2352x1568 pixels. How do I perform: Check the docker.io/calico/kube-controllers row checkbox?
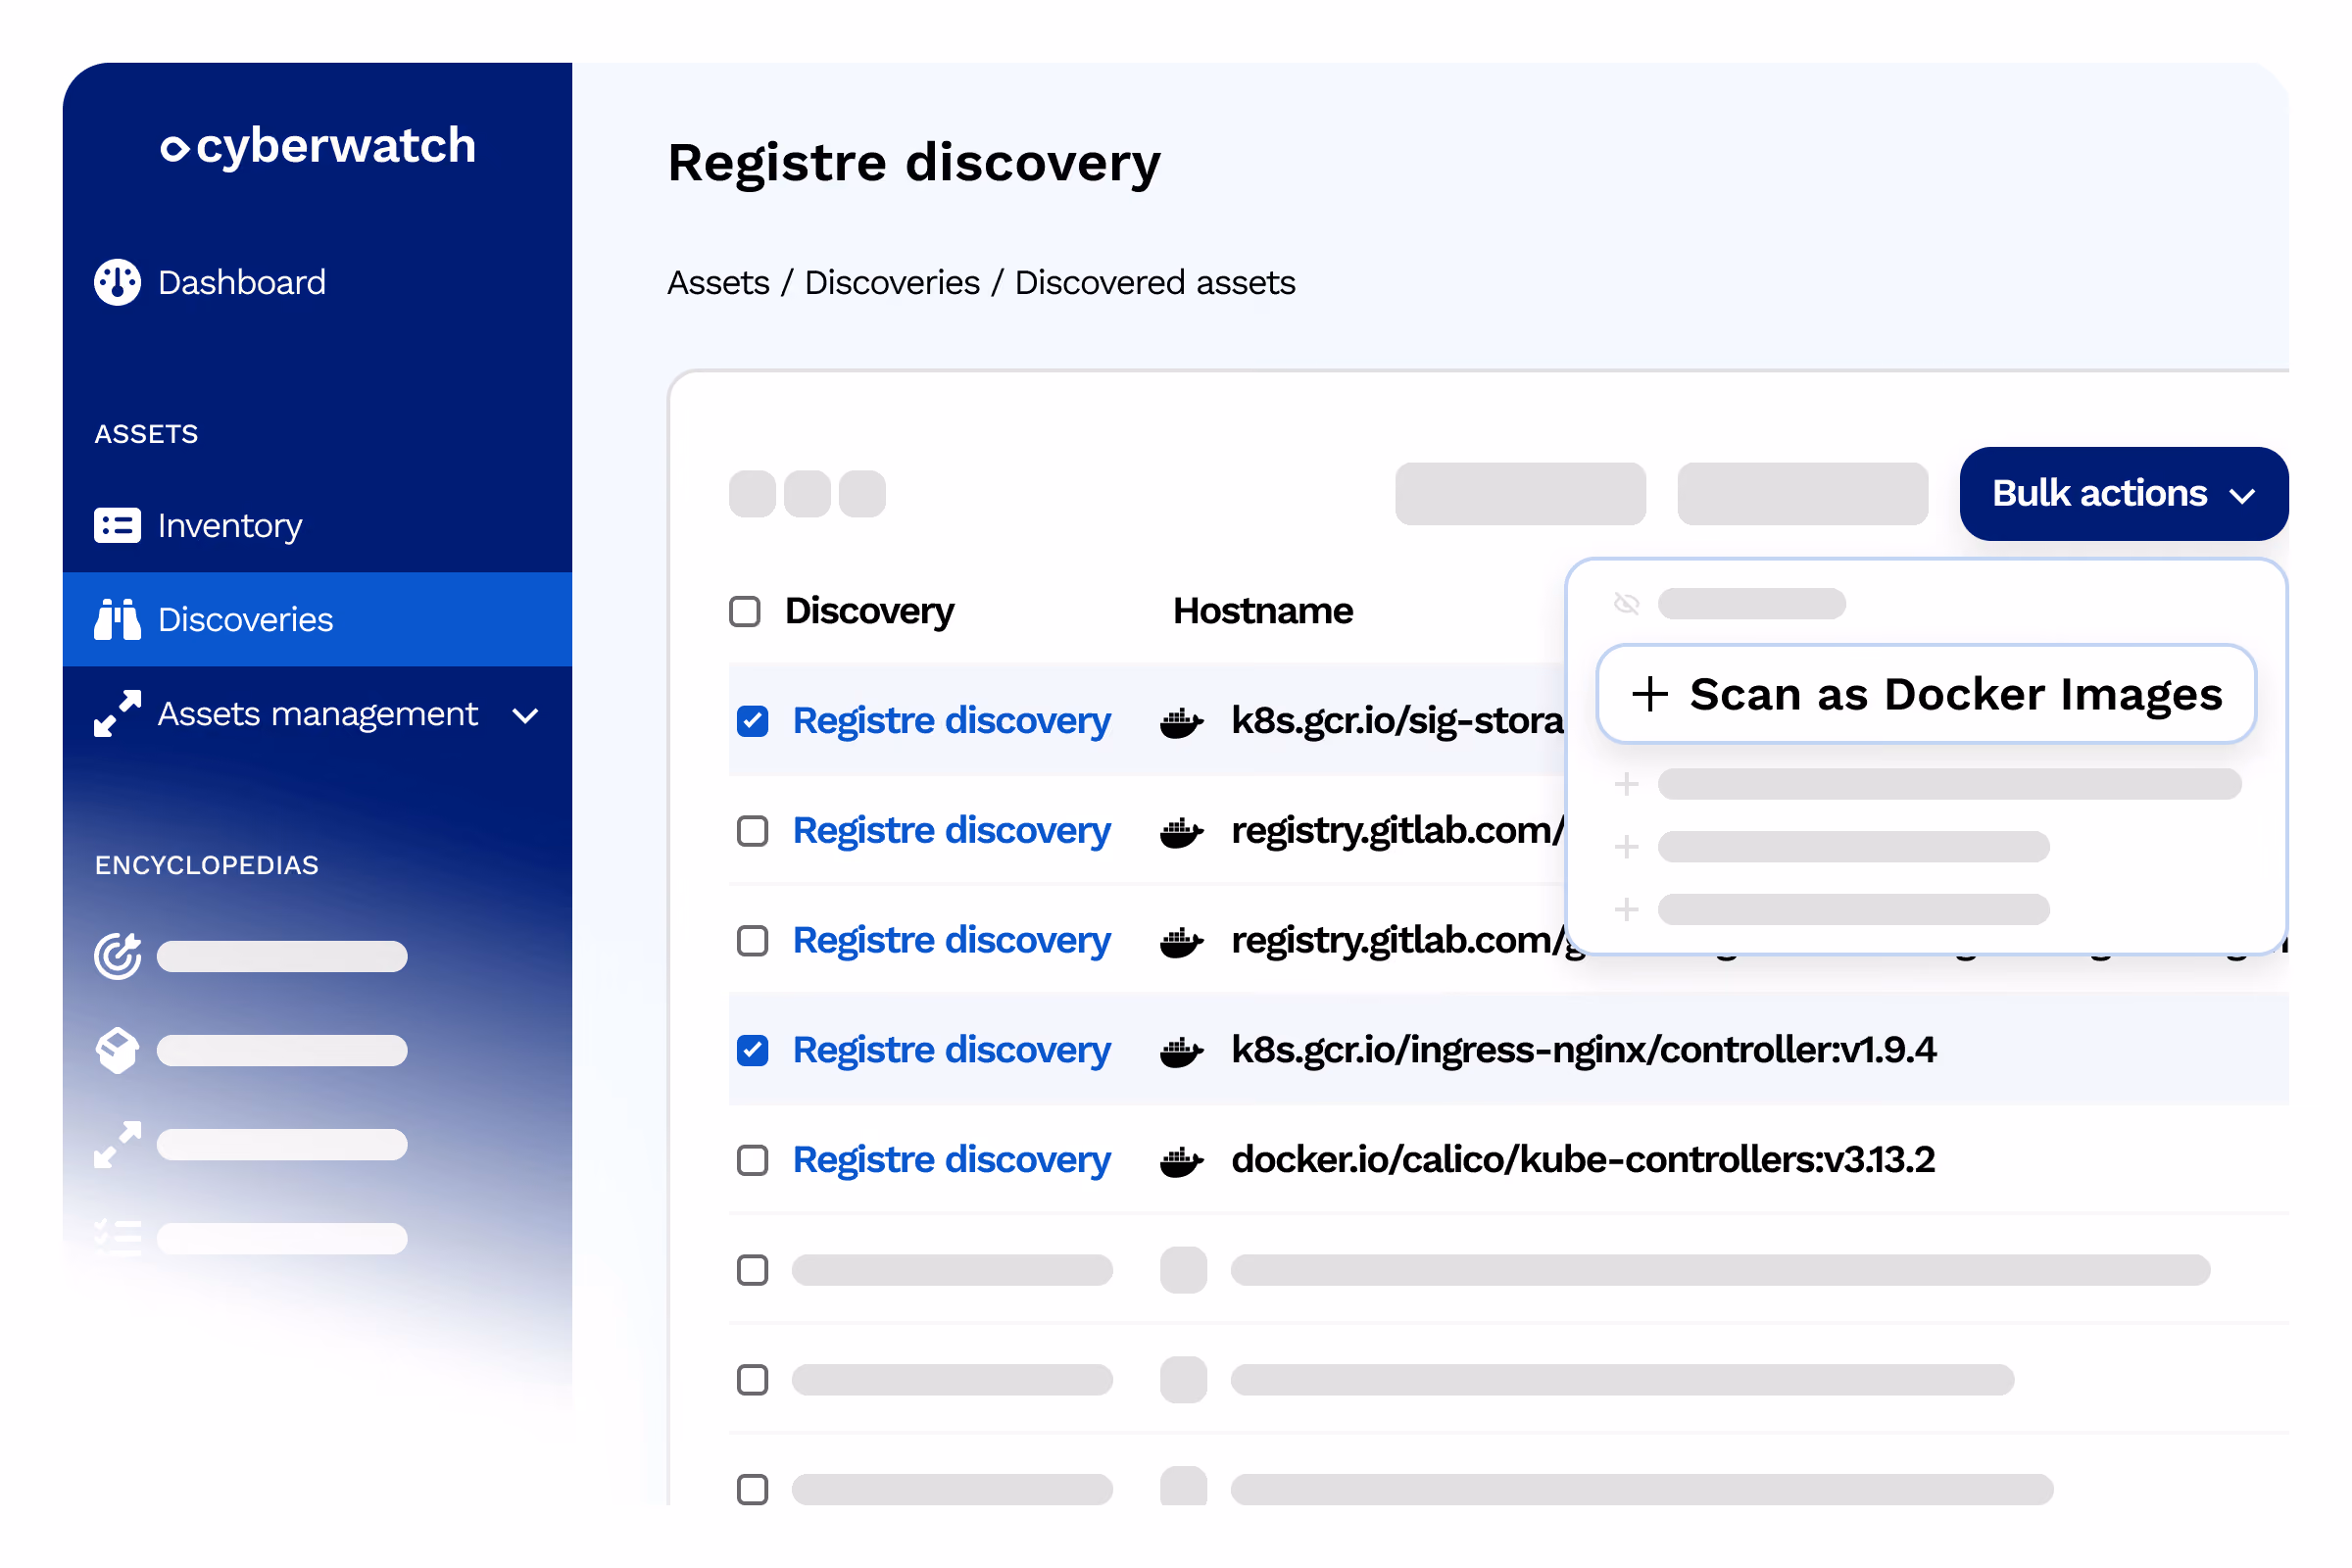coord(752,1160)
